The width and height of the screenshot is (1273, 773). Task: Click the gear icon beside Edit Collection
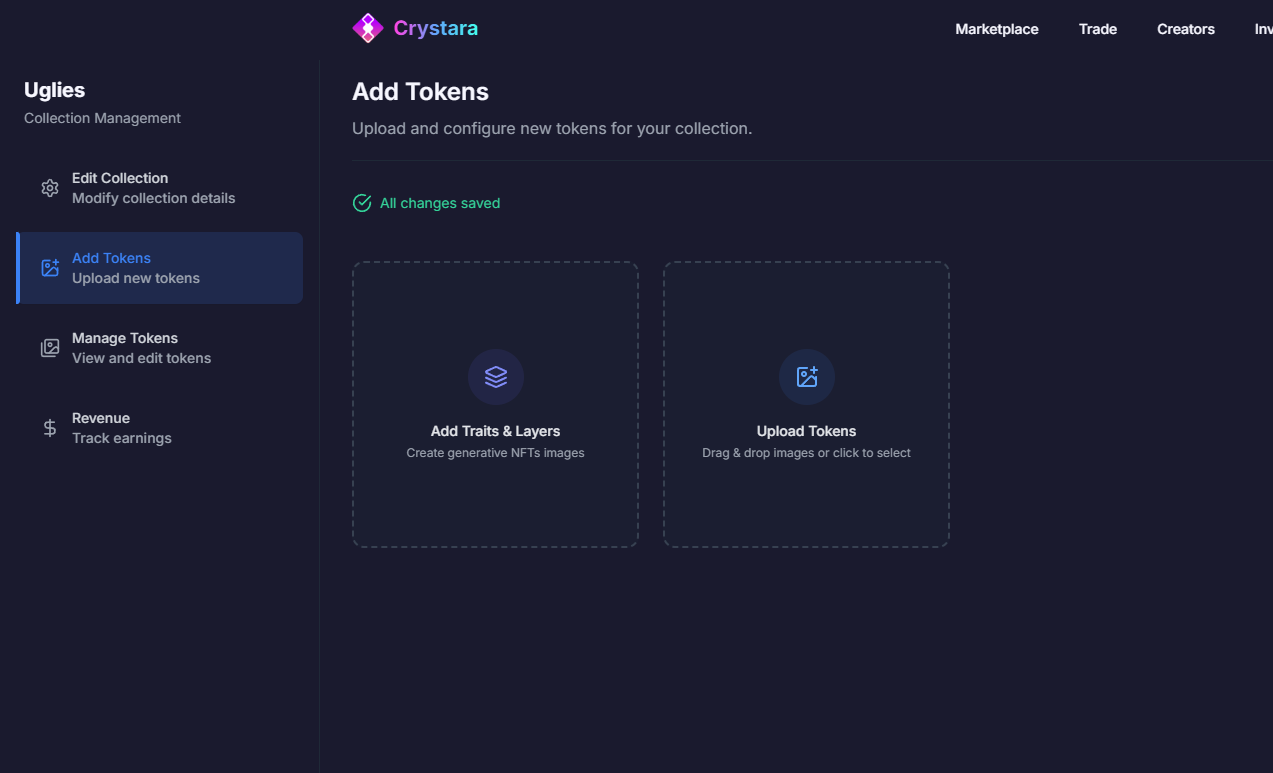pos(50,188)
